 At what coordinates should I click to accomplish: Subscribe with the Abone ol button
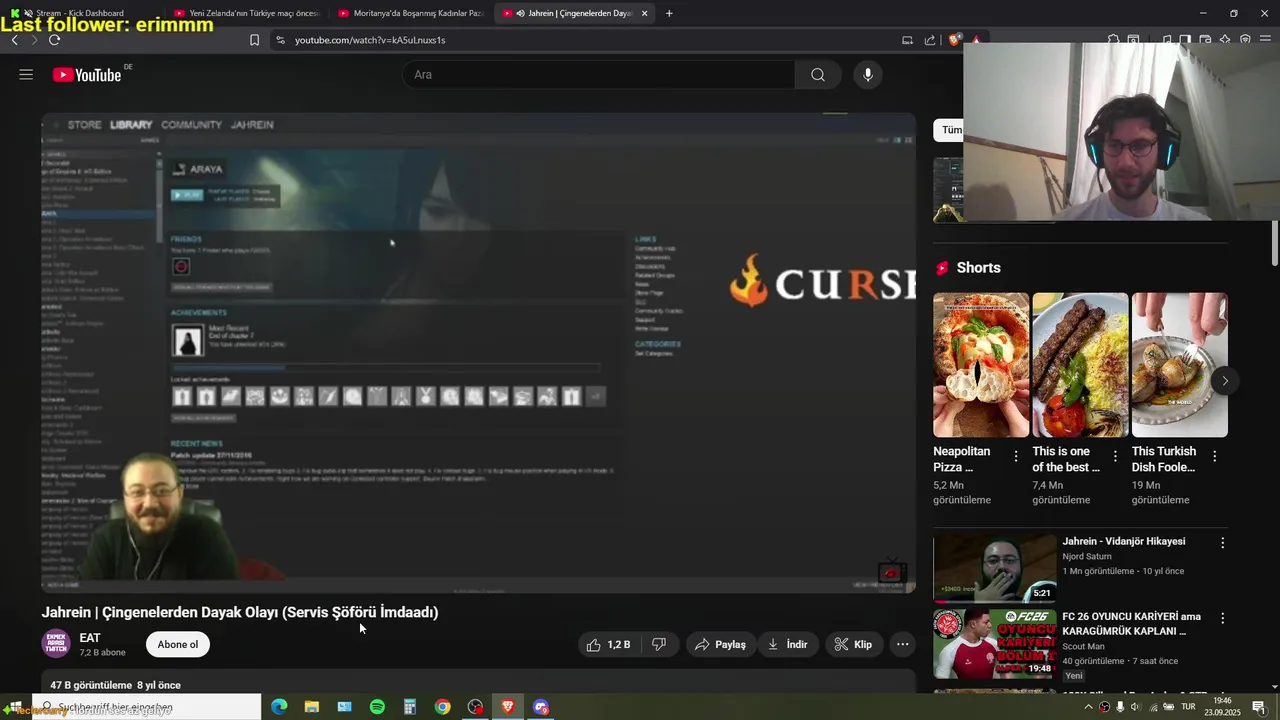coord(178,645)
